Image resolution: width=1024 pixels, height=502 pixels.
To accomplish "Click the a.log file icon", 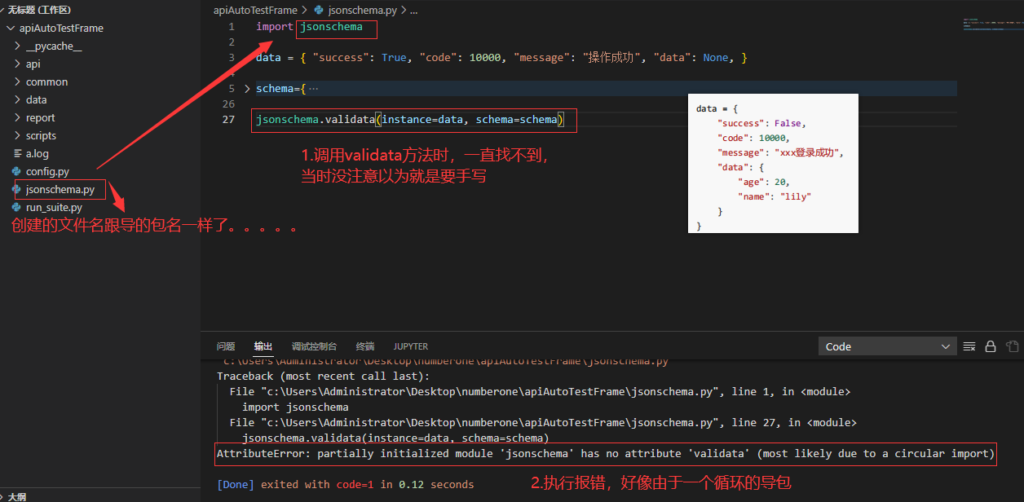I will pos(17,153).
